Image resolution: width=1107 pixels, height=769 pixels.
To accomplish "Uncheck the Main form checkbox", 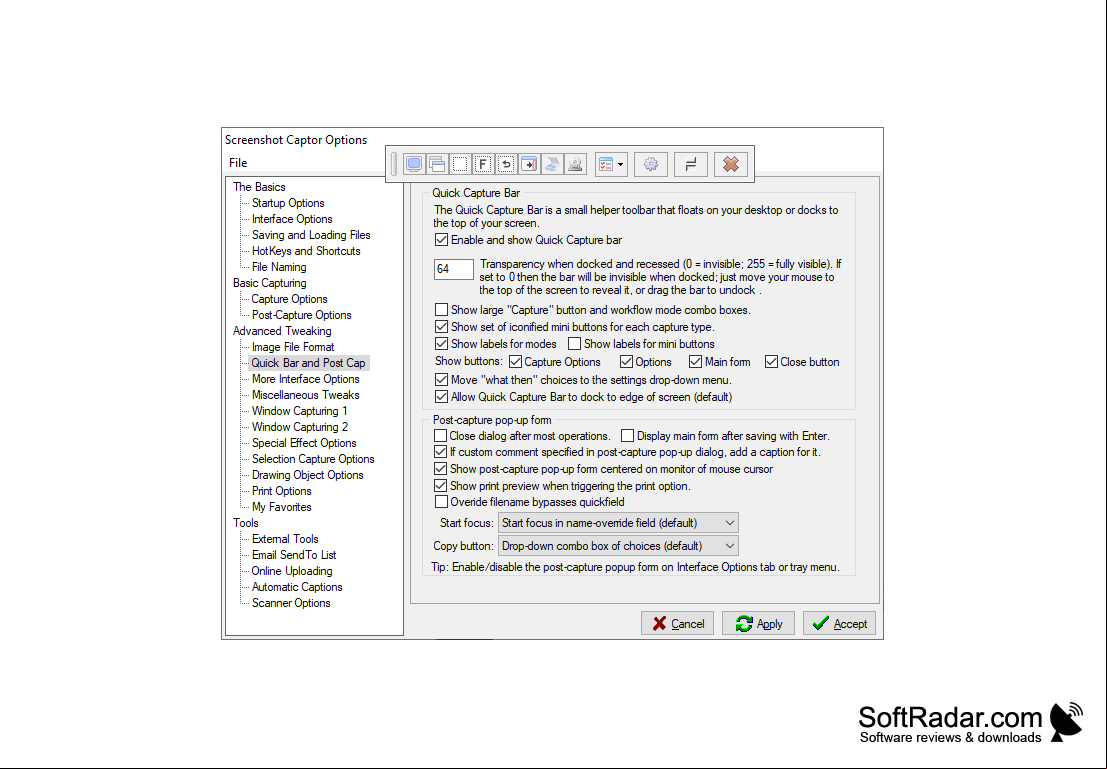I will 695,362.
